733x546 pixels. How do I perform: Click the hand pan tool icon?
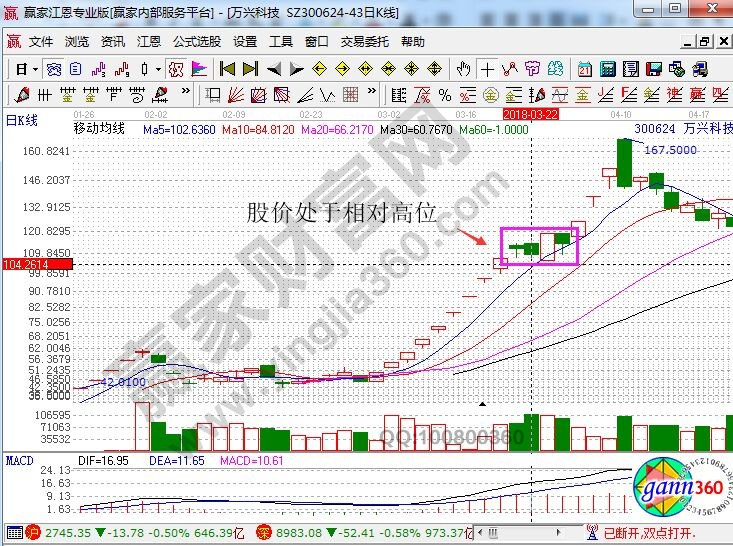(463, 69)
